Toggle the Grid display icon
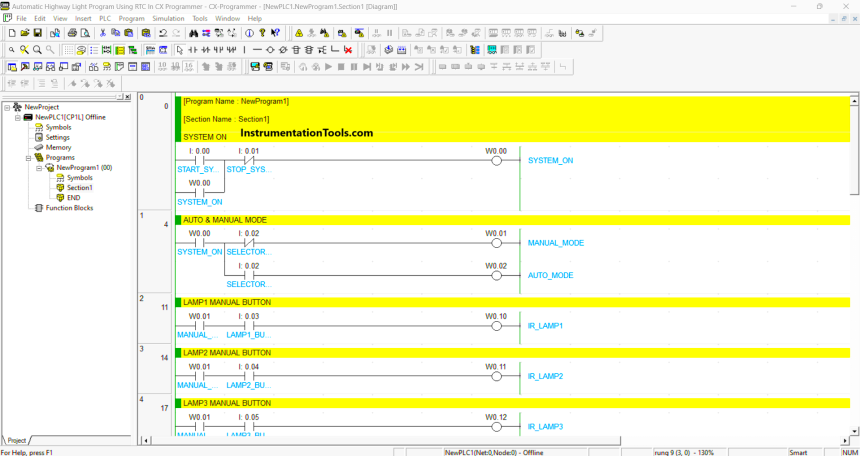 pos(68,50)
